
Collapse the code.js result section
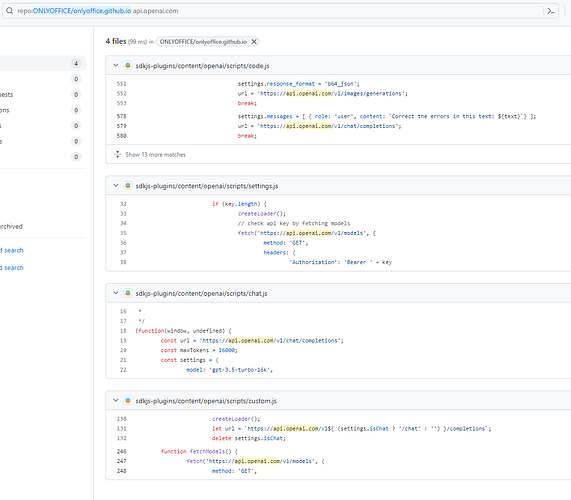point(115,66)
